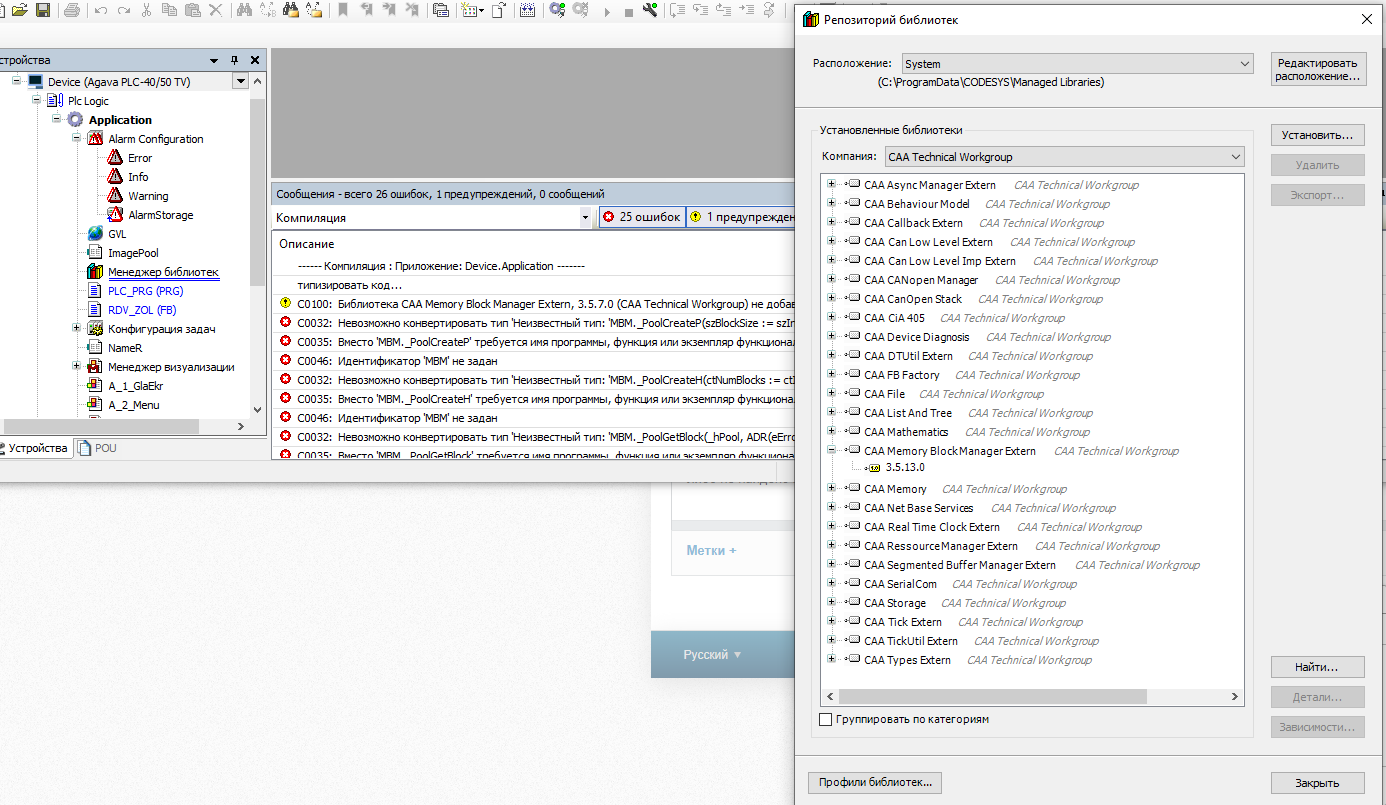Collapse CAA Memory Block Manager Extern node
Screen dimensions: 1386x805
tap(831, 451)
